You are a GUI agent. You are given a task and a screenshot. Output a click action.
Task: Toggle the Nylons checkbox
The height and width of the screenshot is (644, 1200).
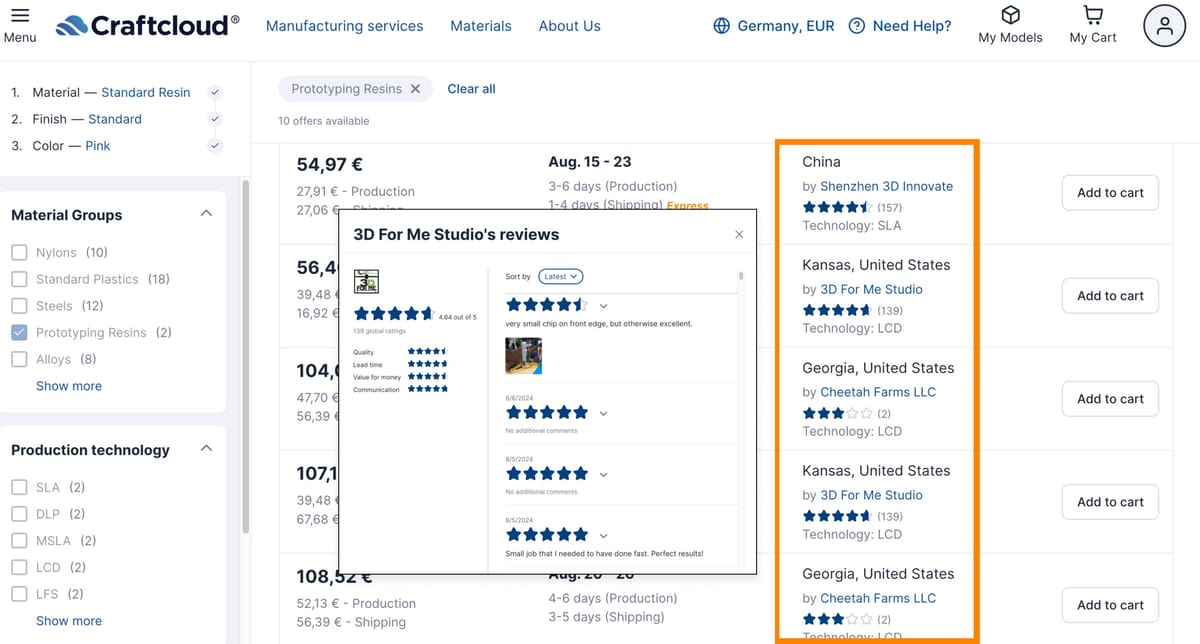(19, 253)
